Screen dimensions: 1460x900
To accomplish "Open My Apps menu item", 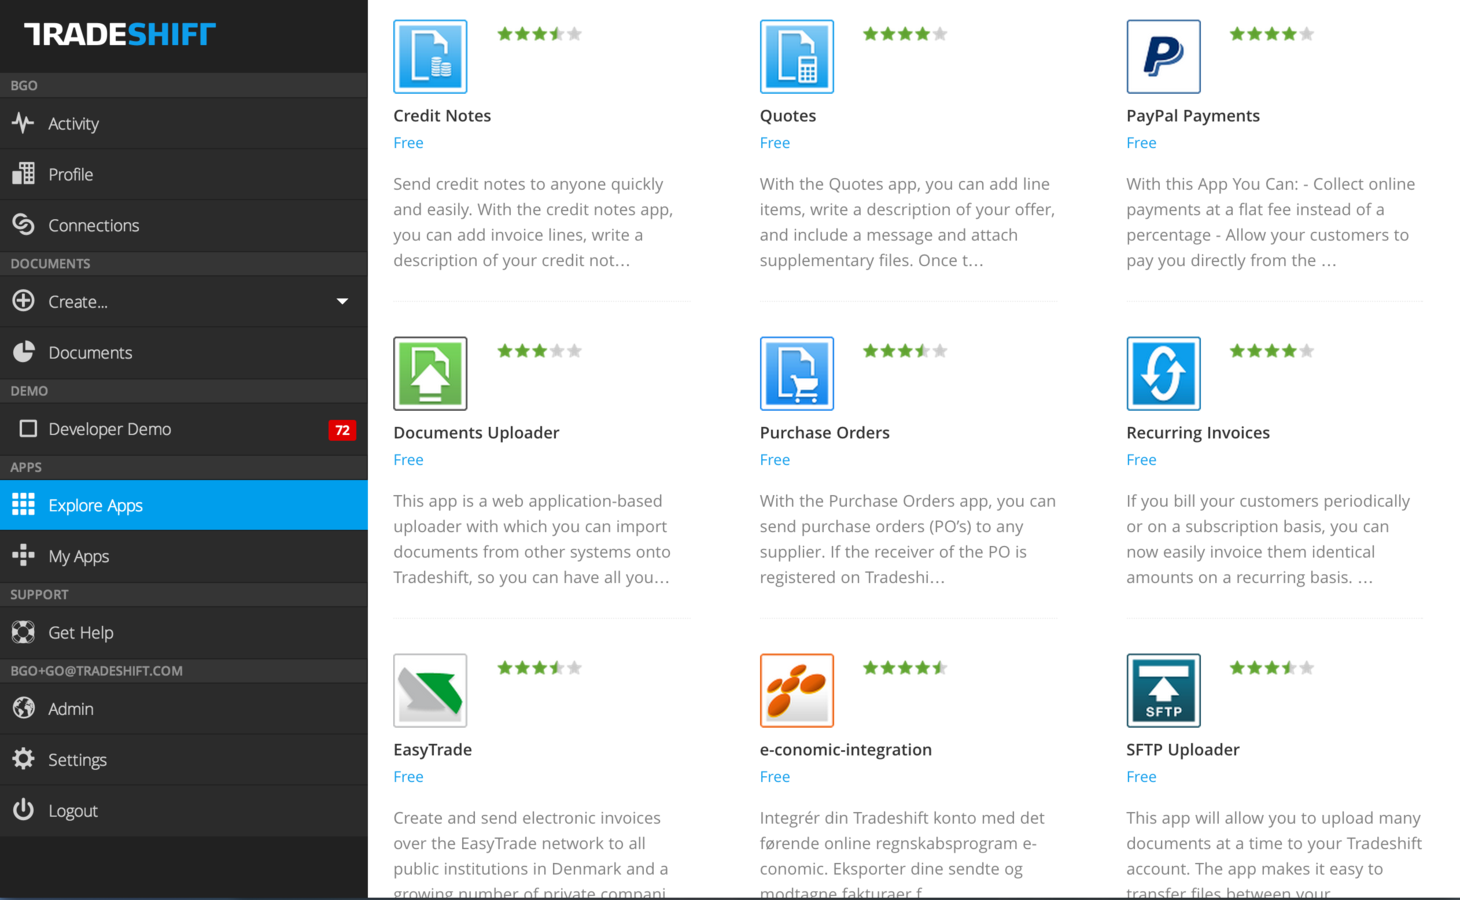I will [x=184, y=556].
